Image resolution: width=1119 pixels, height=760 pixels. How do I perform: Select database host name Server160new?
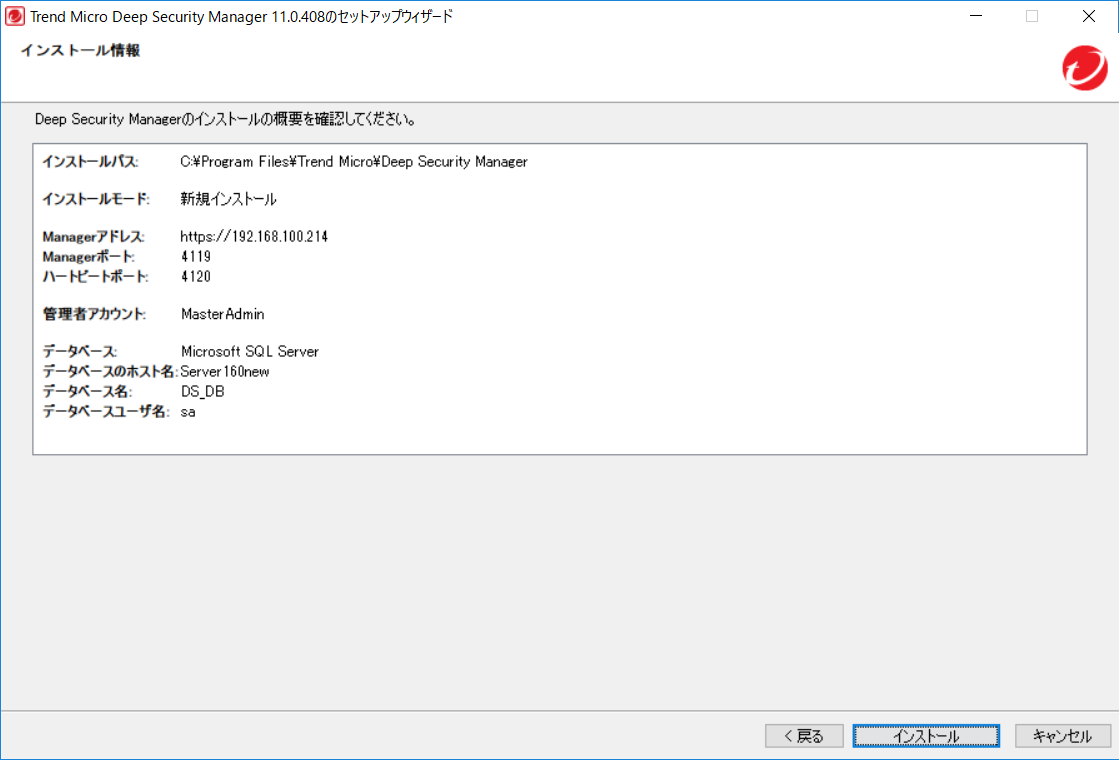pos(225,371)
